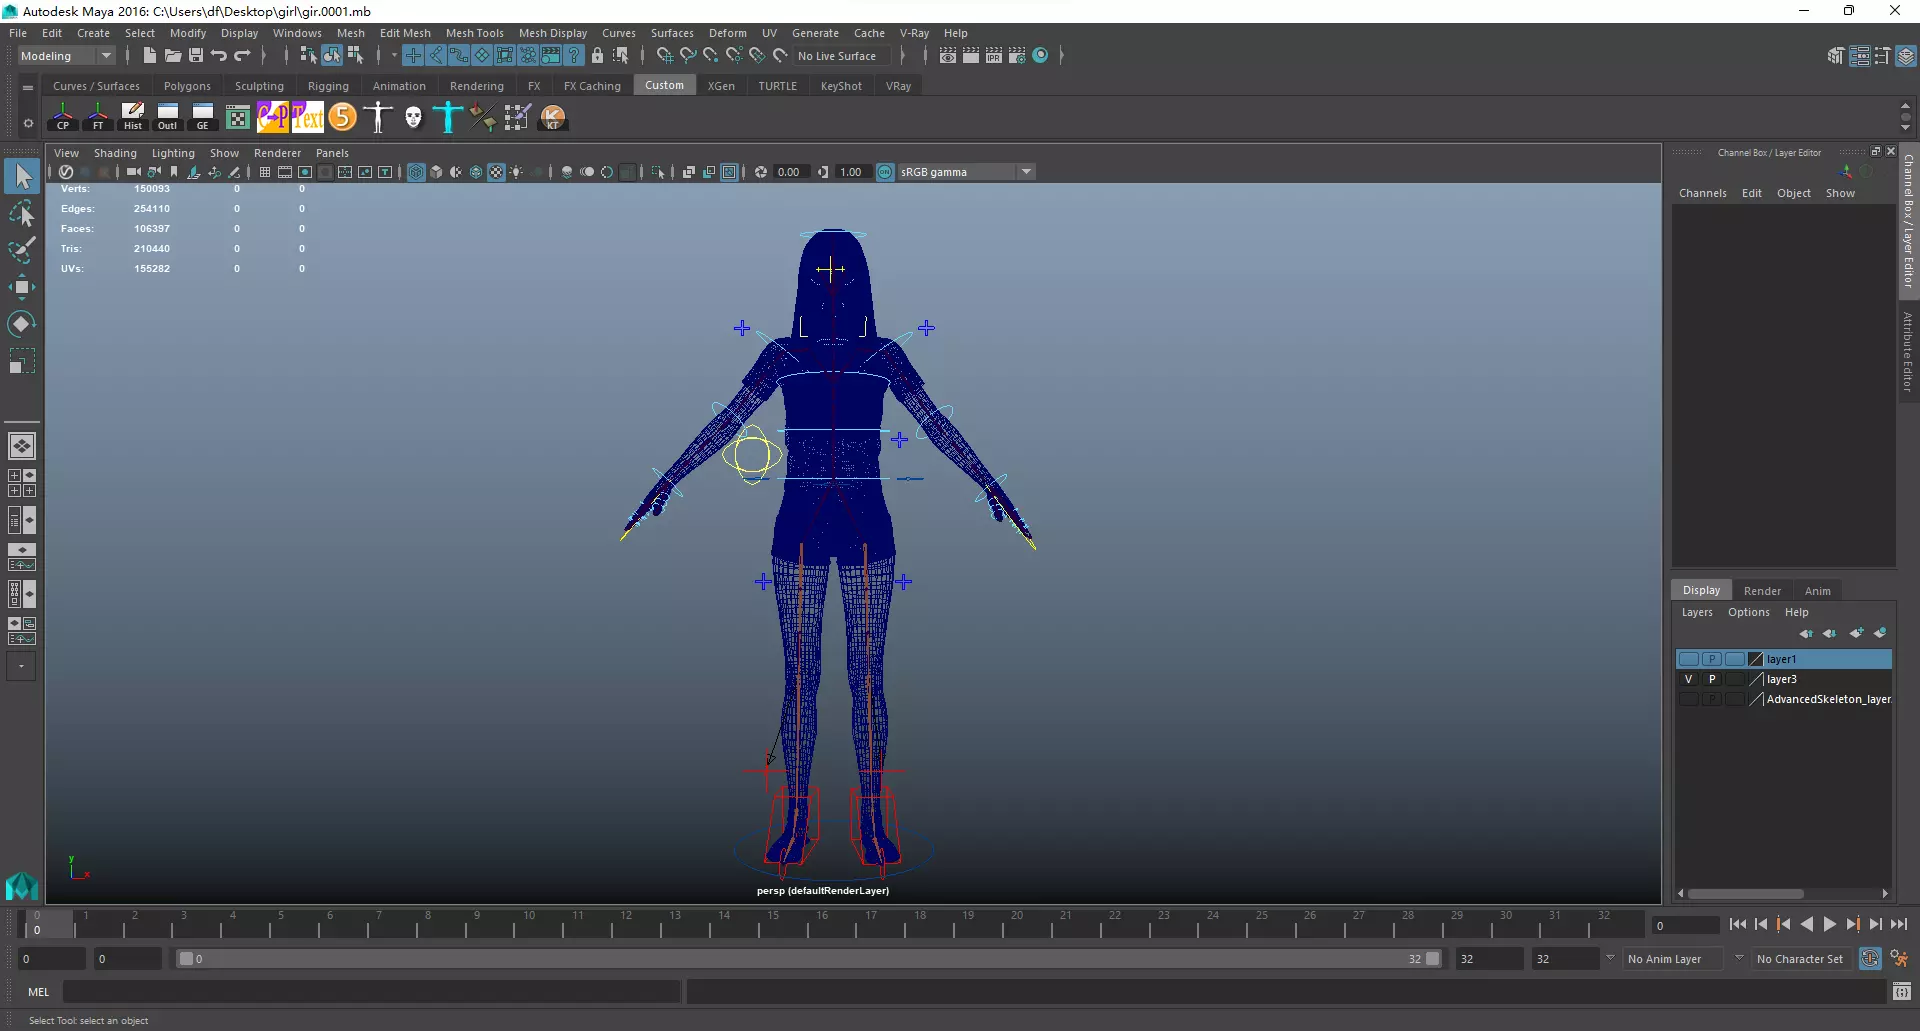The width and height of the screenshot is (1920, 1031).
Task: Choose the Scale tool in the toolbox
Action: [x=22, y=361]
